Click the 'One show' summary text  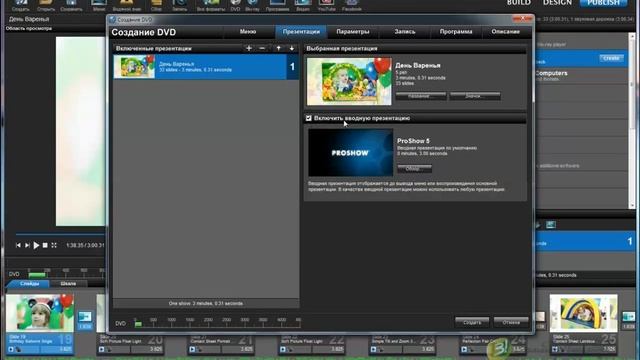(x=206, y=303)
